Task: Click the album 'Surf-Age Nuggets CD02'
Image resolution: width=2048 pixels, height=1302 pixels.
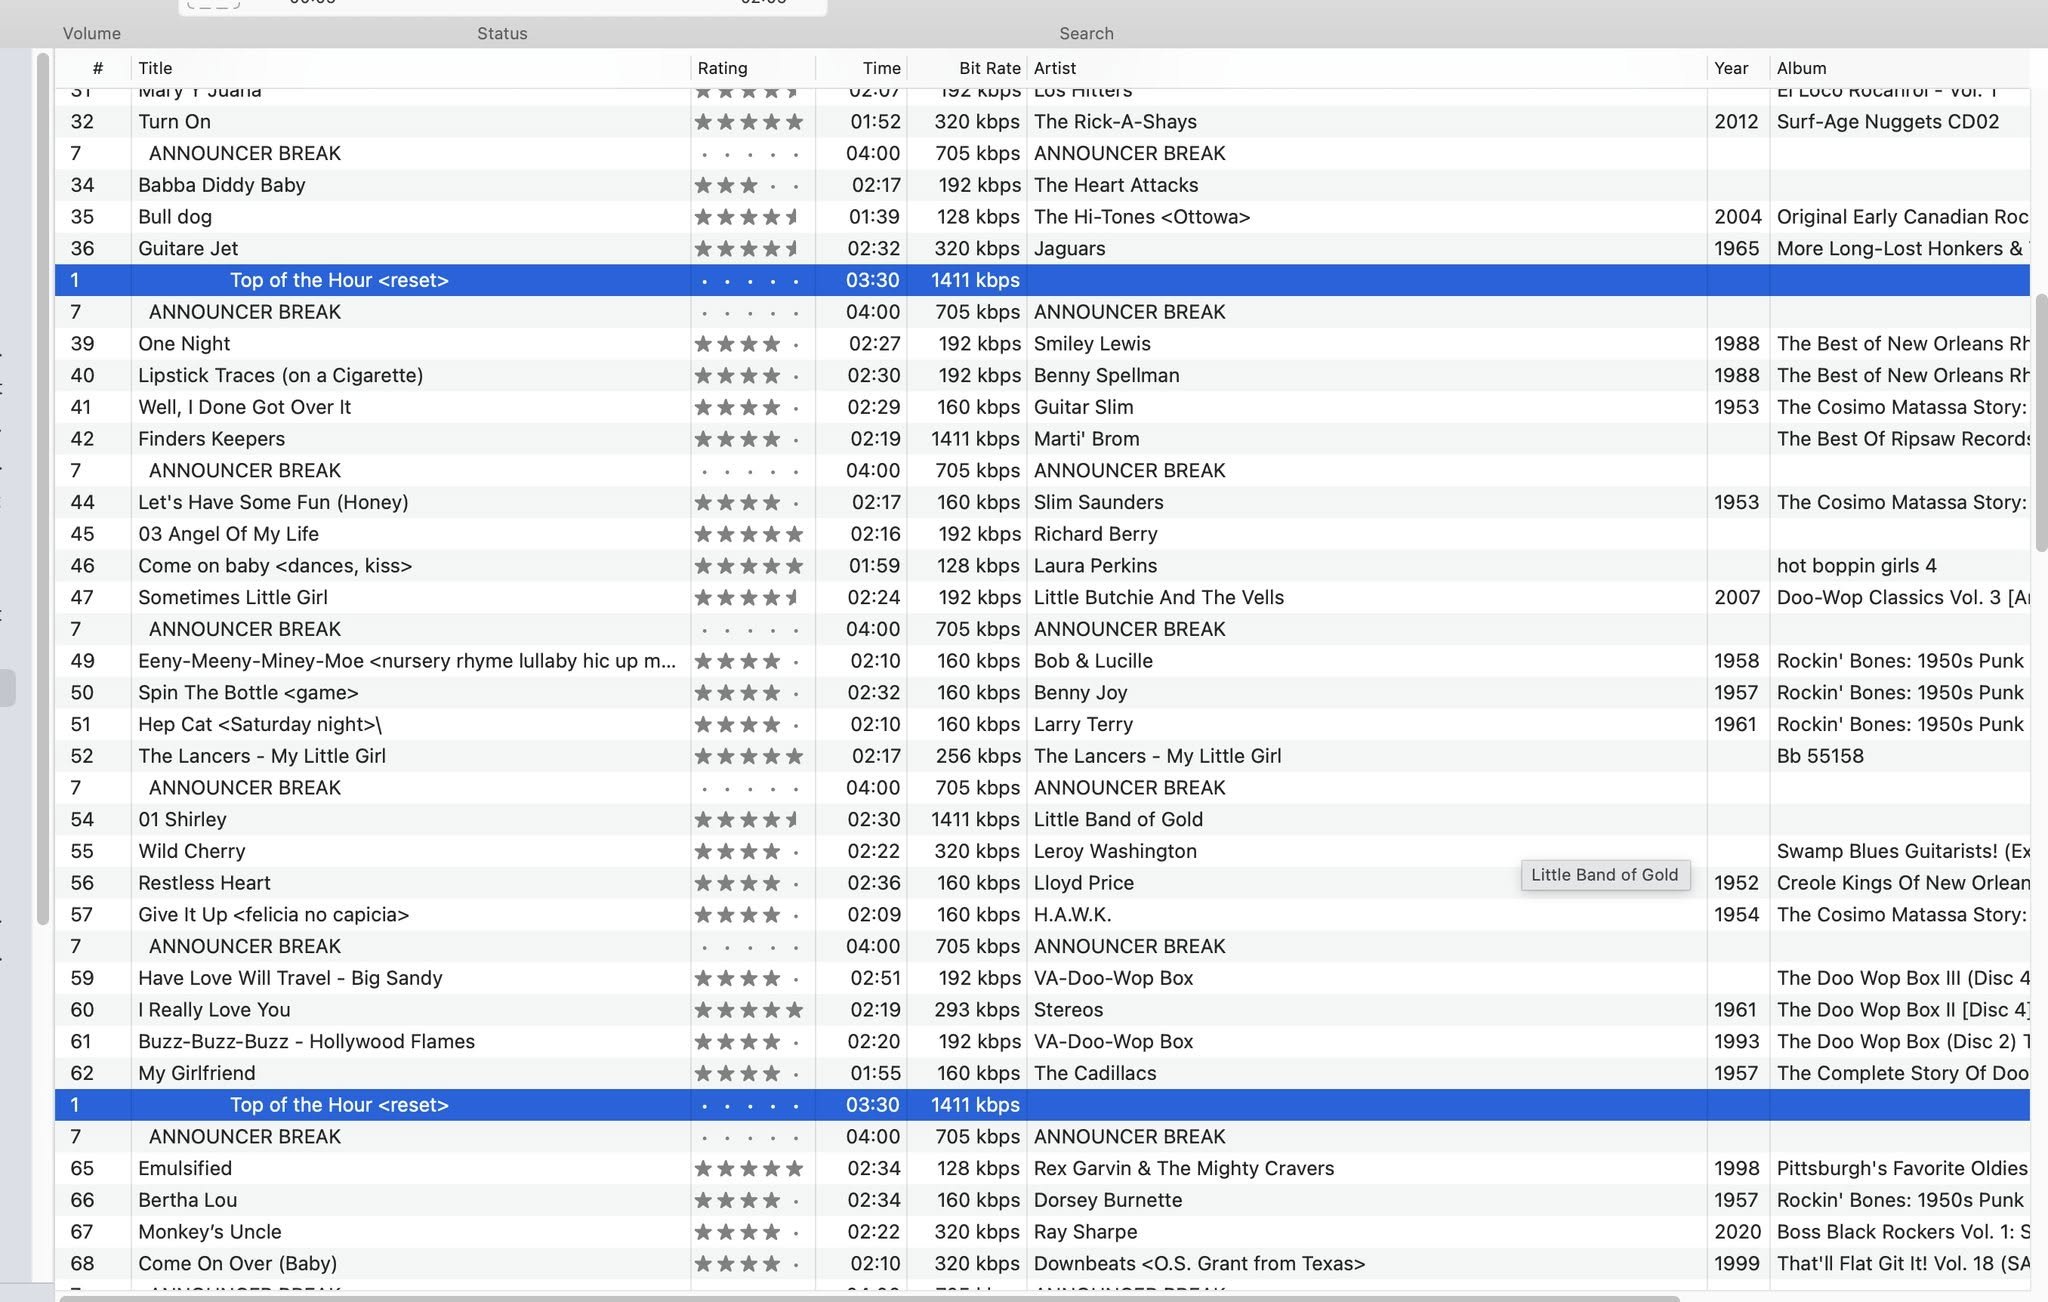Action: 1887,122
